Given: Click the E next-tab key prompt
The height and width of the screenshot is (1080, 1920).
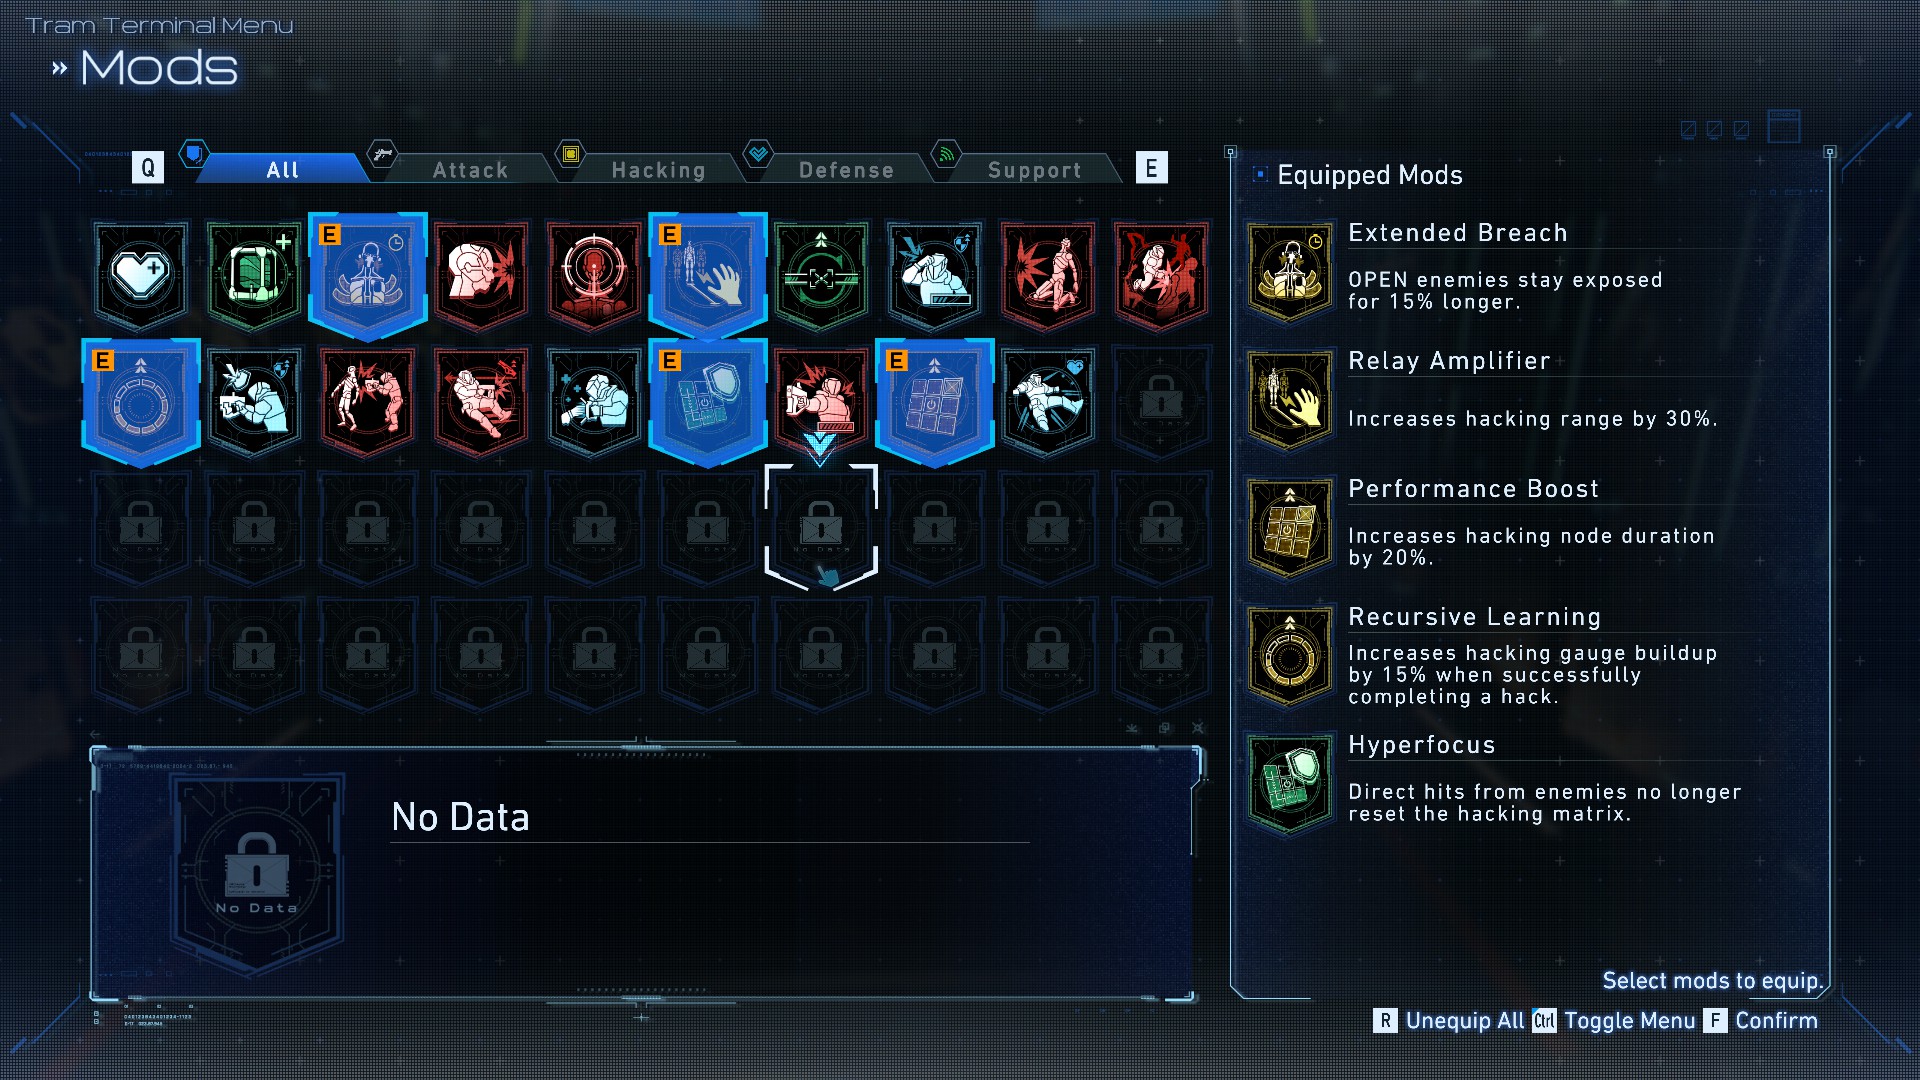Looking at the screenshot, I should (x=1151, y=168).
